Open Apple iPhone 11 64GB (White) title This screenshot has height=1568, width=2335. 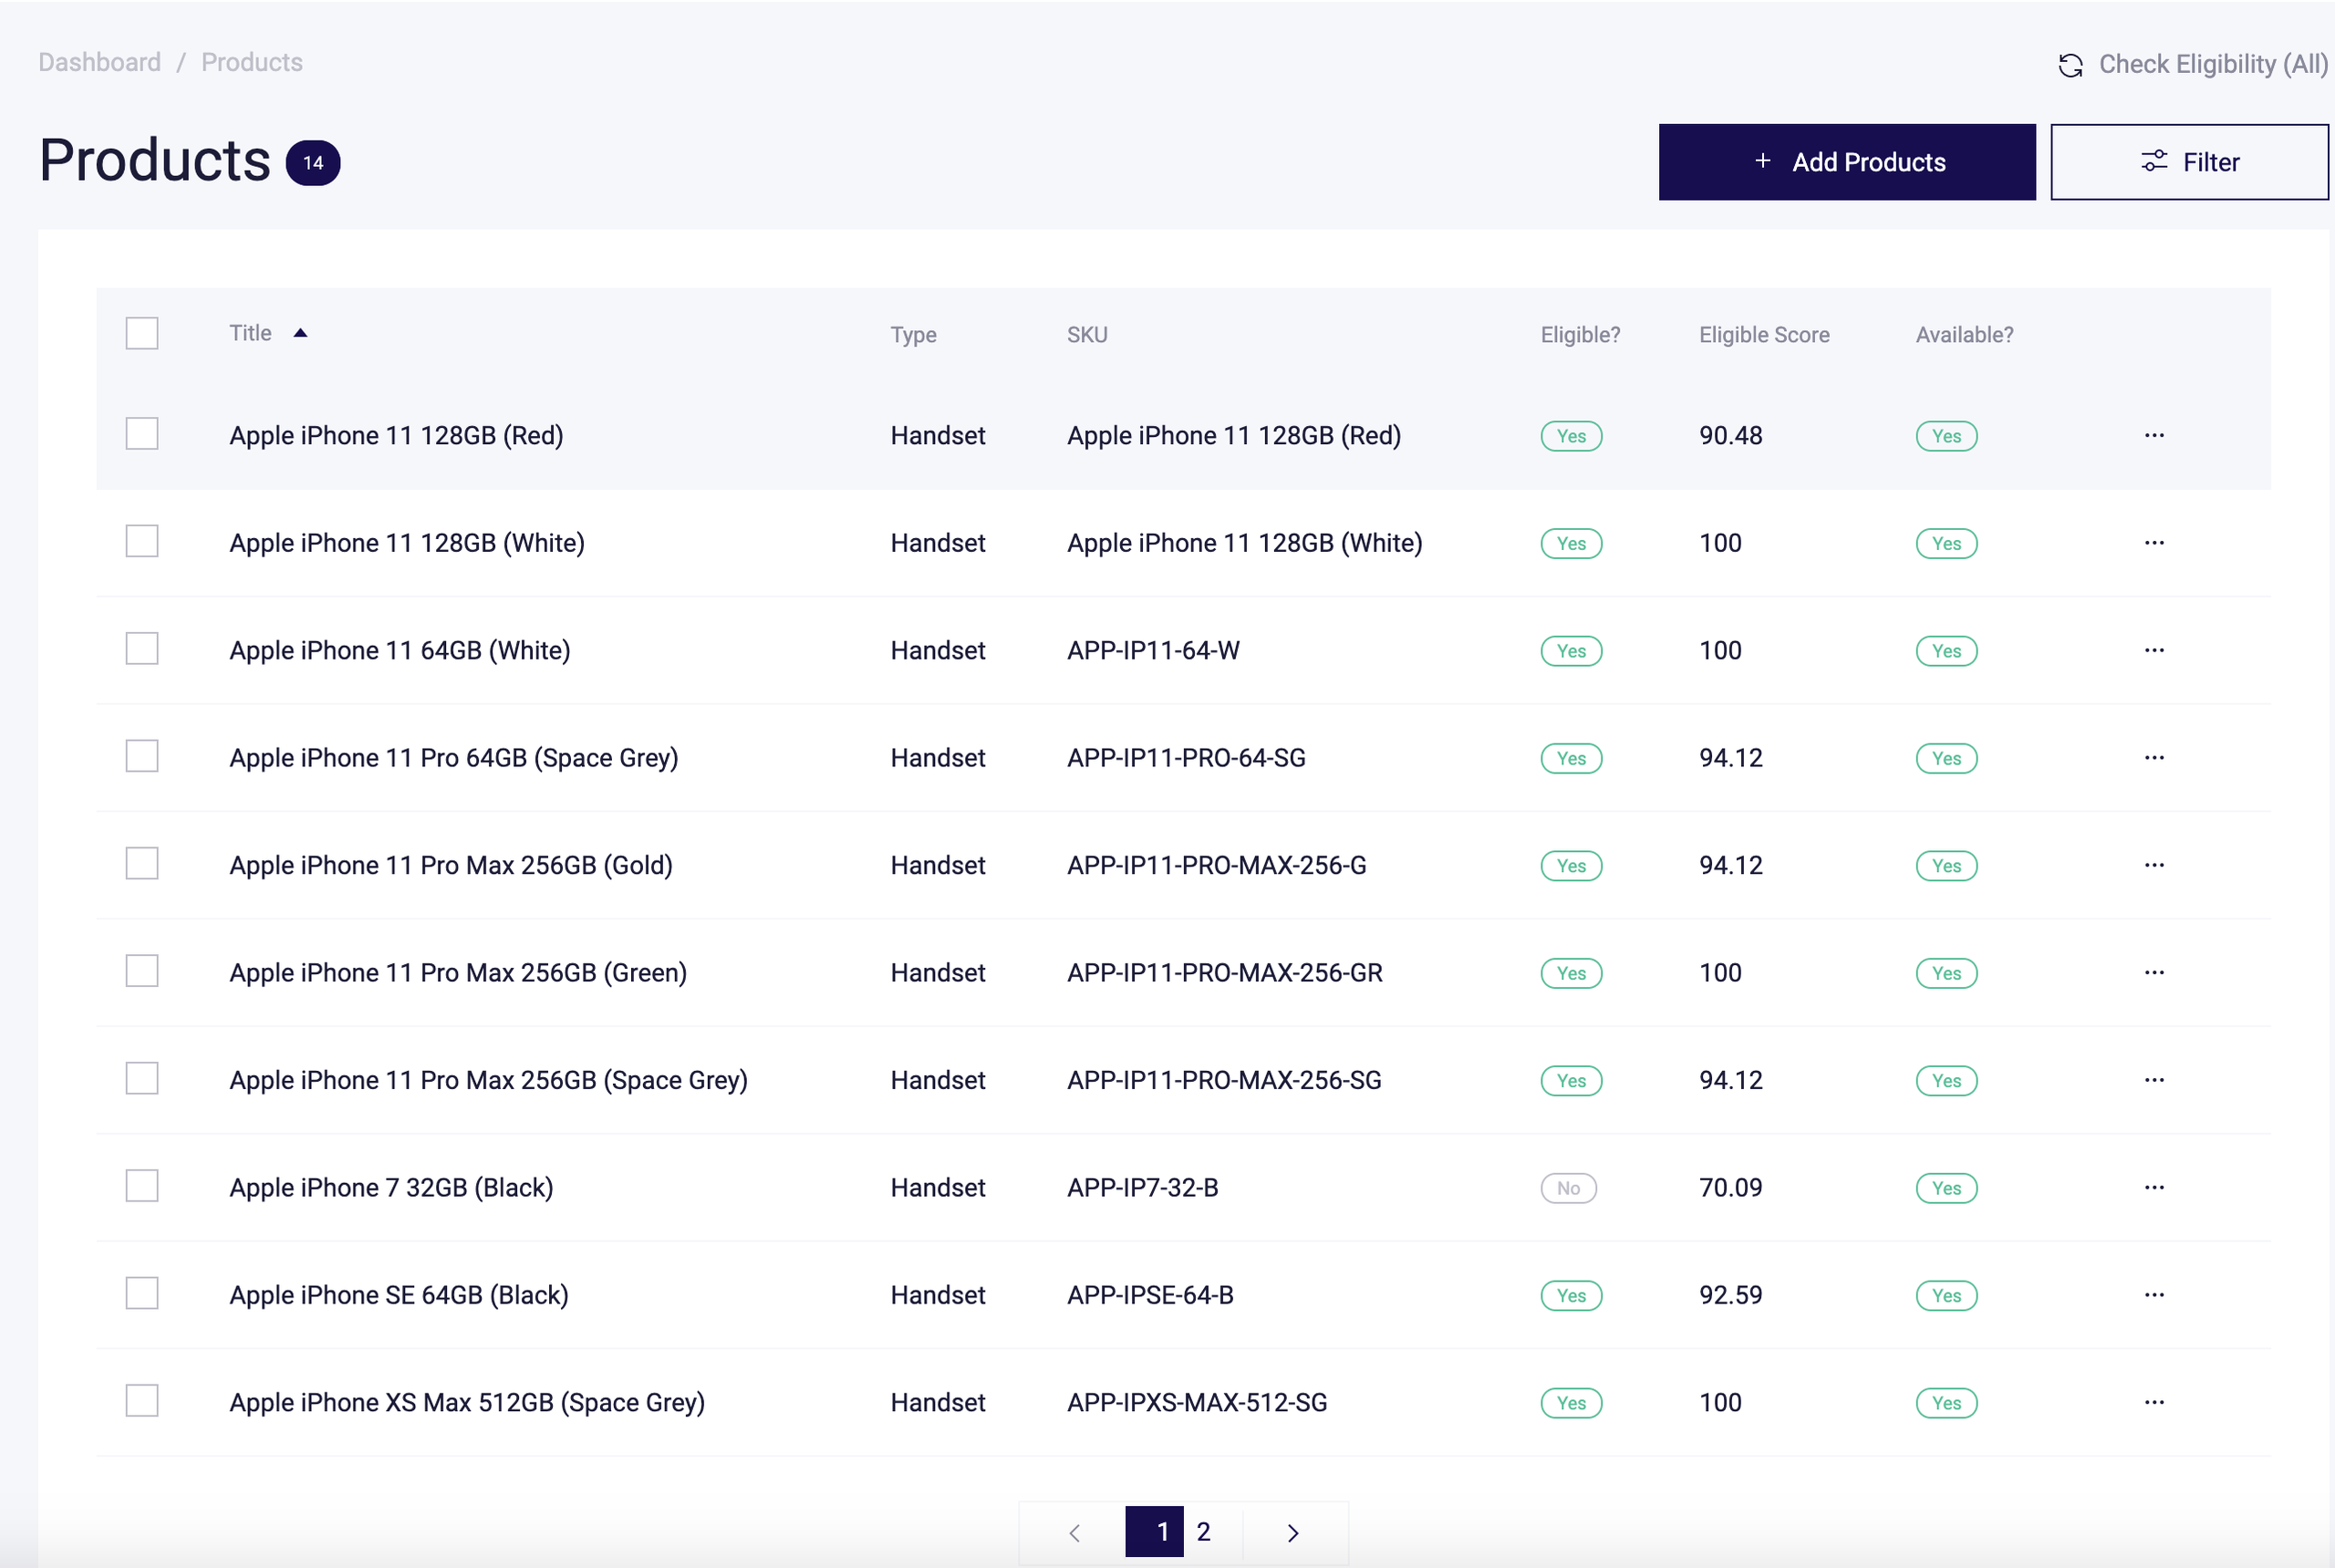tap(400, 650)
